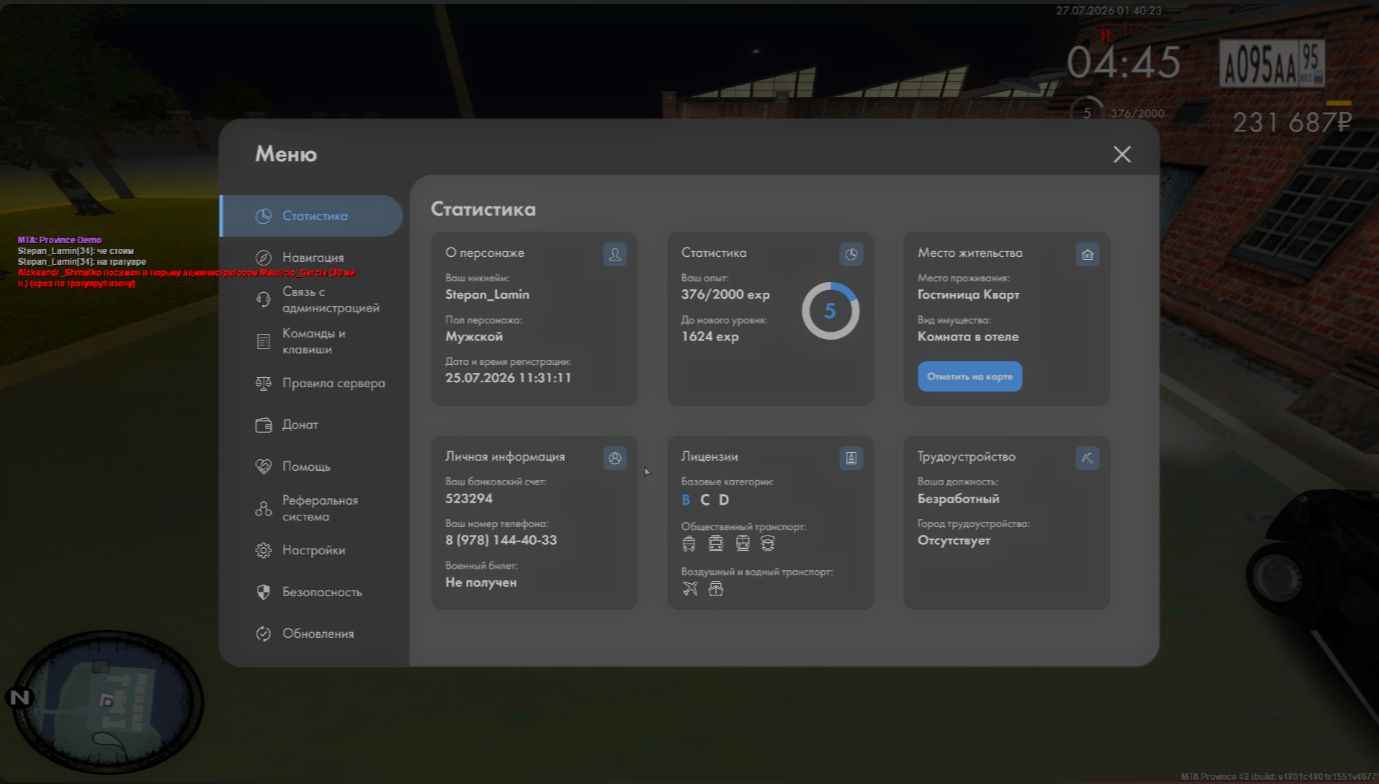Viewport: 1379px width, 784px height.
Task: Click the employment city value Отсутствует
Action: (954, 540)
